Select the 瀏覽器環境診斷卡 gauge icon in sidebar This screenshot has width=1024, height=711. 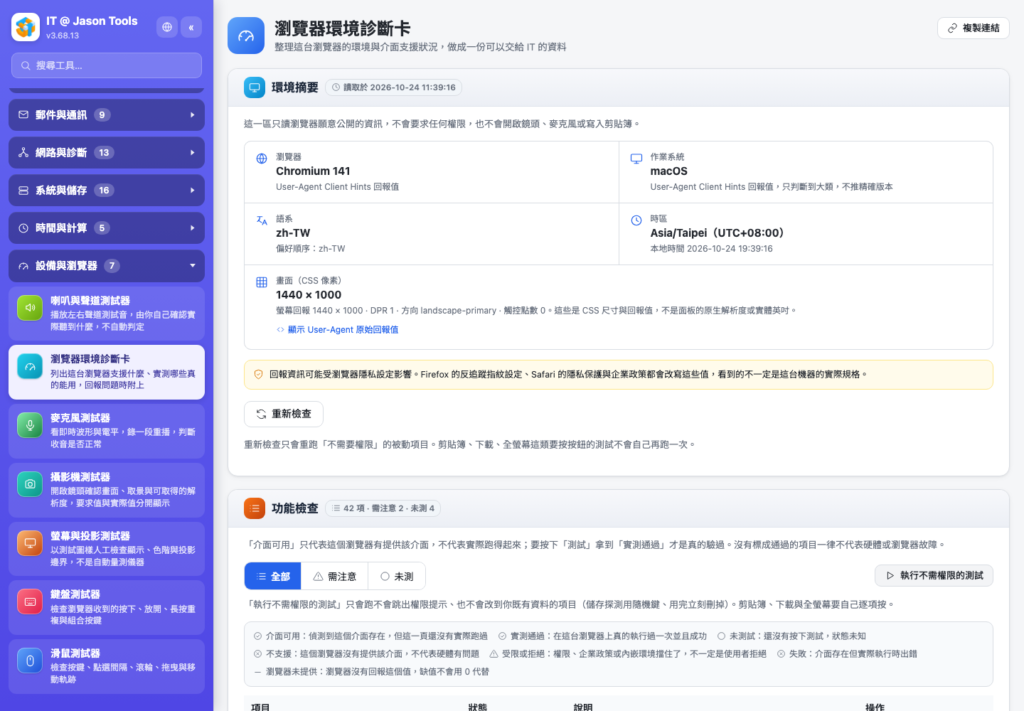pyautogui.click(x=30, y=366)
